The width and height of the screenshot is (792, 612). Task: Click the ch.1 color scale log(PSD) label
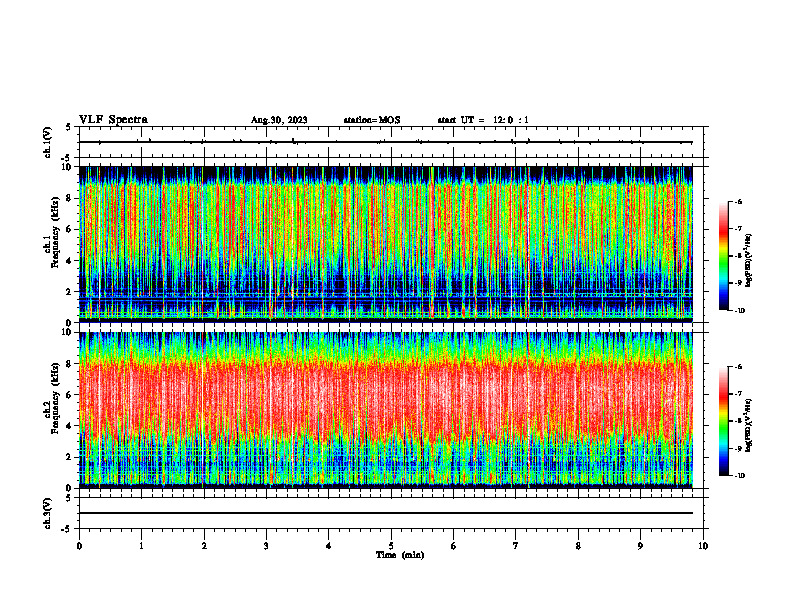(749, 261)
